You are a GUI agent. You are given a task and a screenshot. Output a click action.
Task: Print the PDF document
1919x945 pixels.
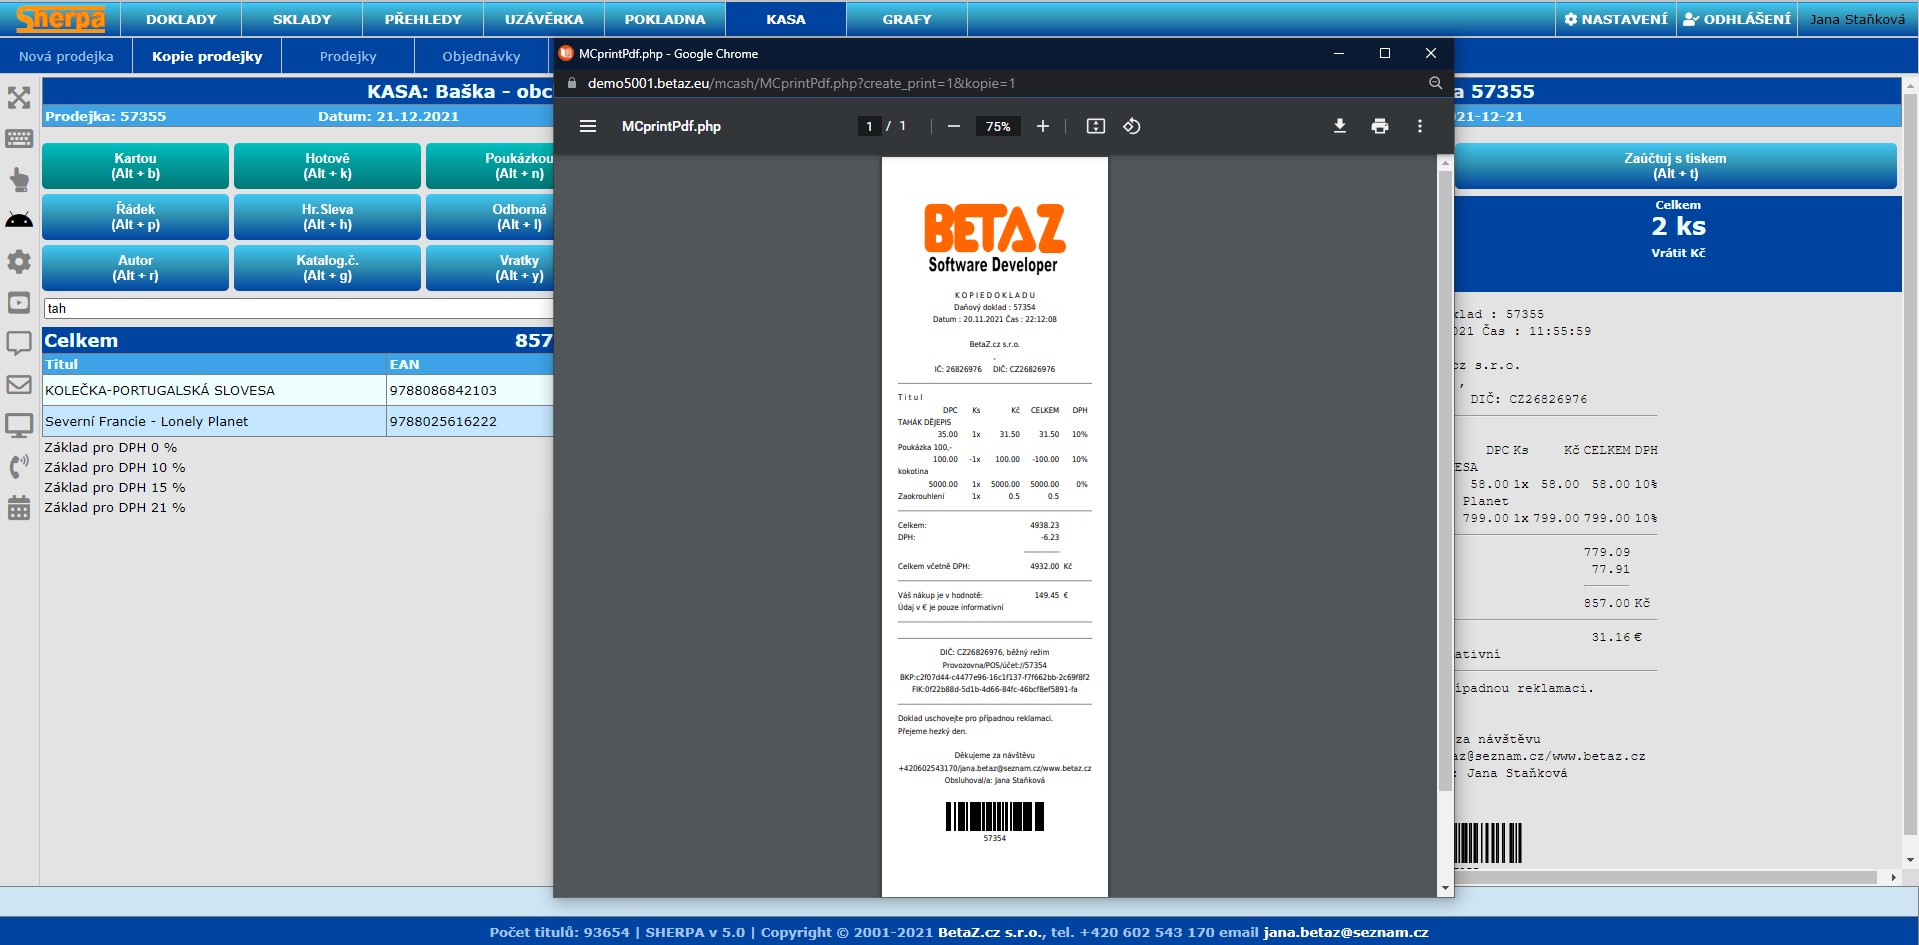coord(1379,126)
